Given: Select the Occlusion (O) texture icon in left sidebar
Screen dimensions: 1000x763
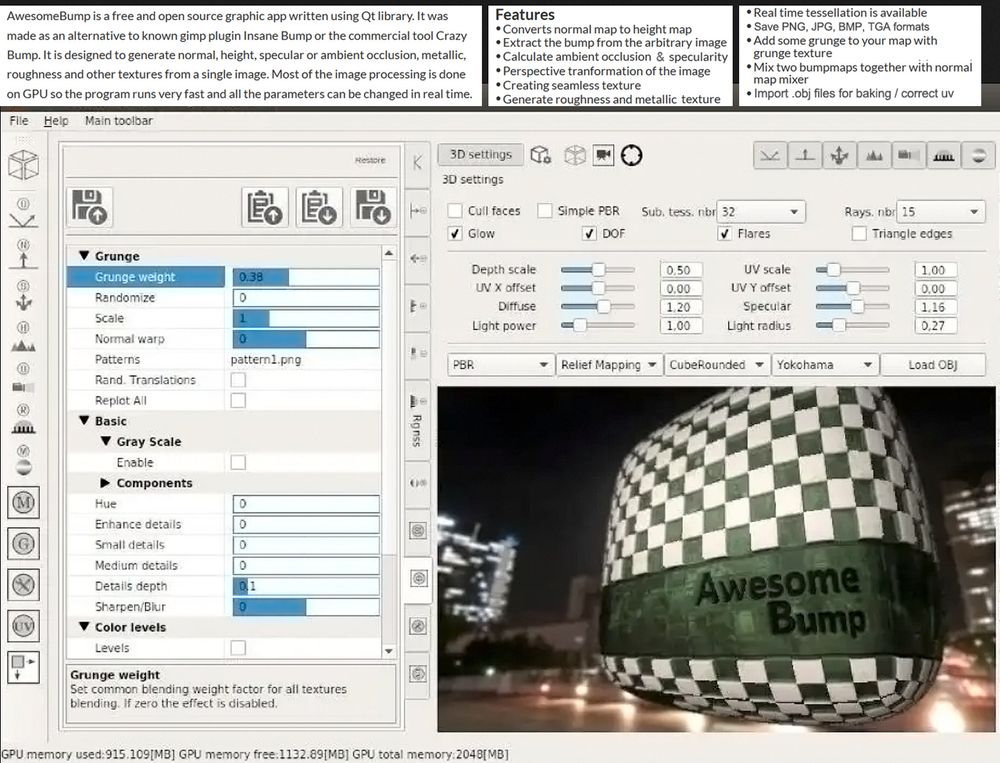Looking at the screenshot, I should point(23,378).
